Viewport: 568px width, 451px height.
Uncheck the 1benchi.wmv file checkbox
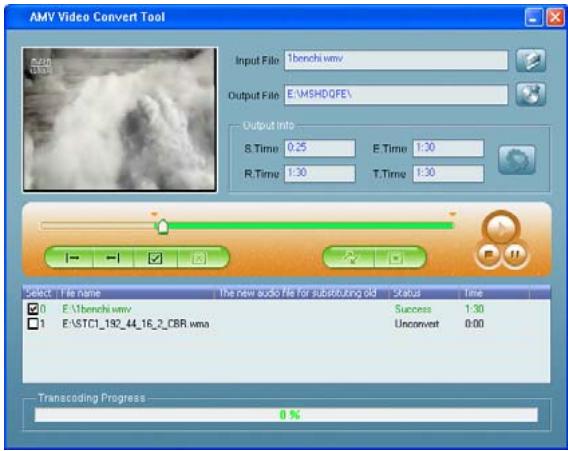[x=33, y=309]
